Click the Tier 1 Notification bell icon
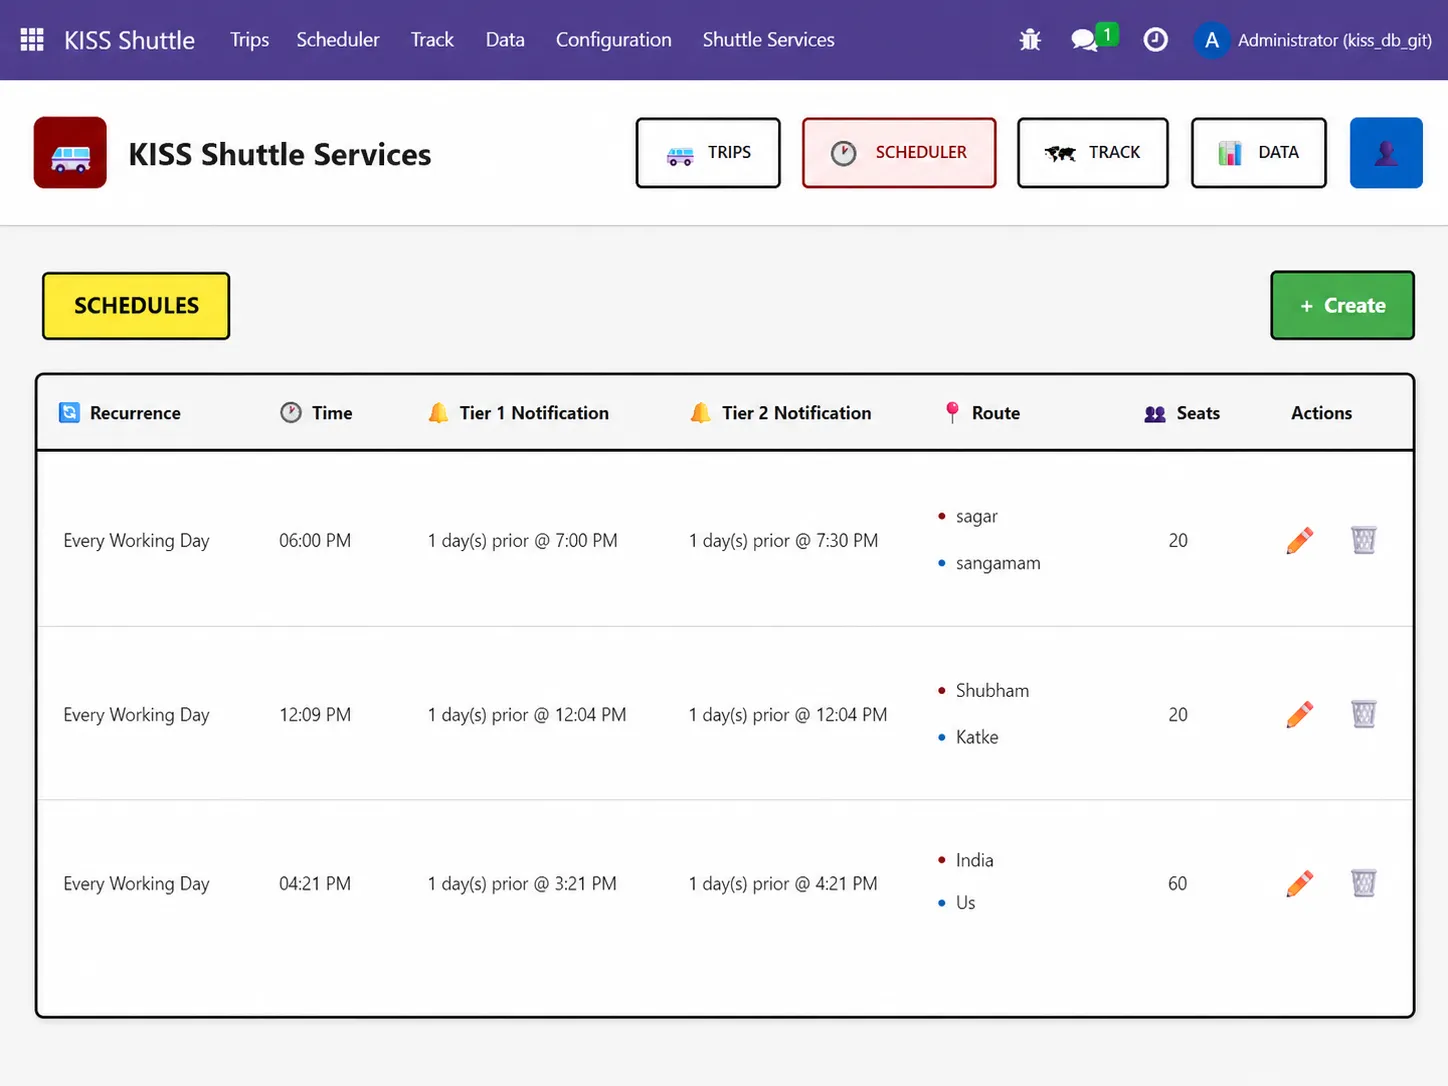Image resolution: width=1448 pixels, height=1086 pixels. click(438, 412)
